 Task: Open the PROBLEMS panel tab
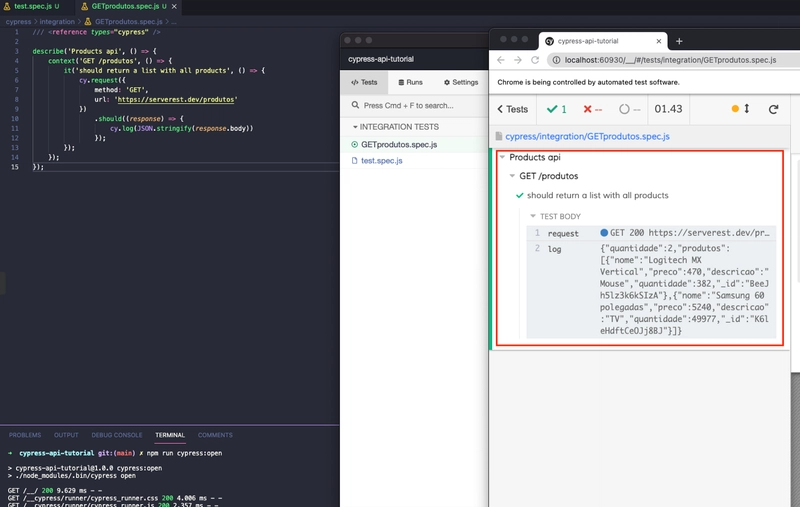[x=25, y=435]
